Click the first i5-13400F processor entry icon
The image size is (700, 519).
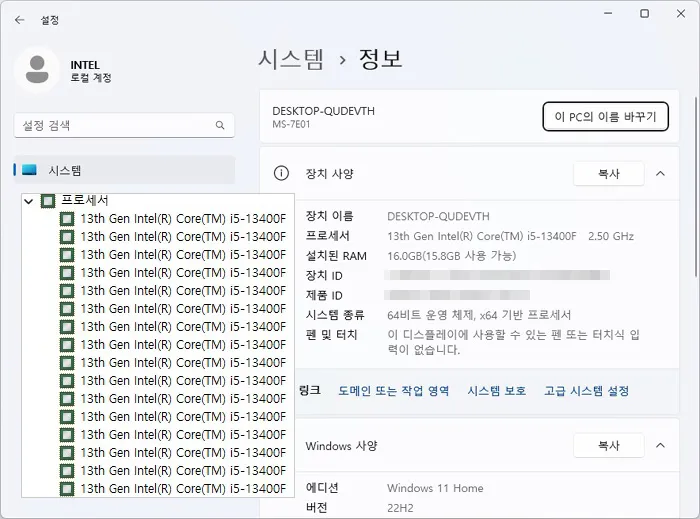(67, 219)
